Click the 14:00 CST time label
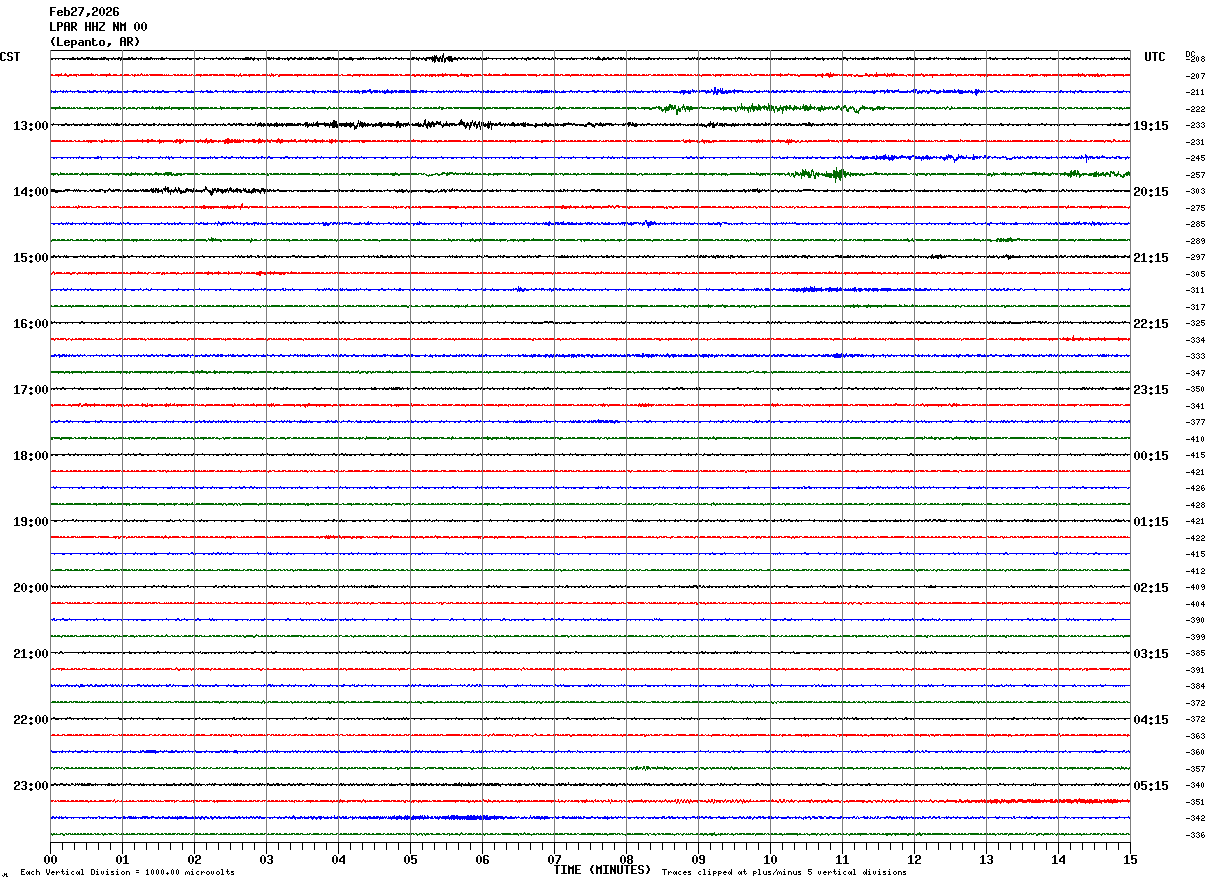 [x=30, y=192]
